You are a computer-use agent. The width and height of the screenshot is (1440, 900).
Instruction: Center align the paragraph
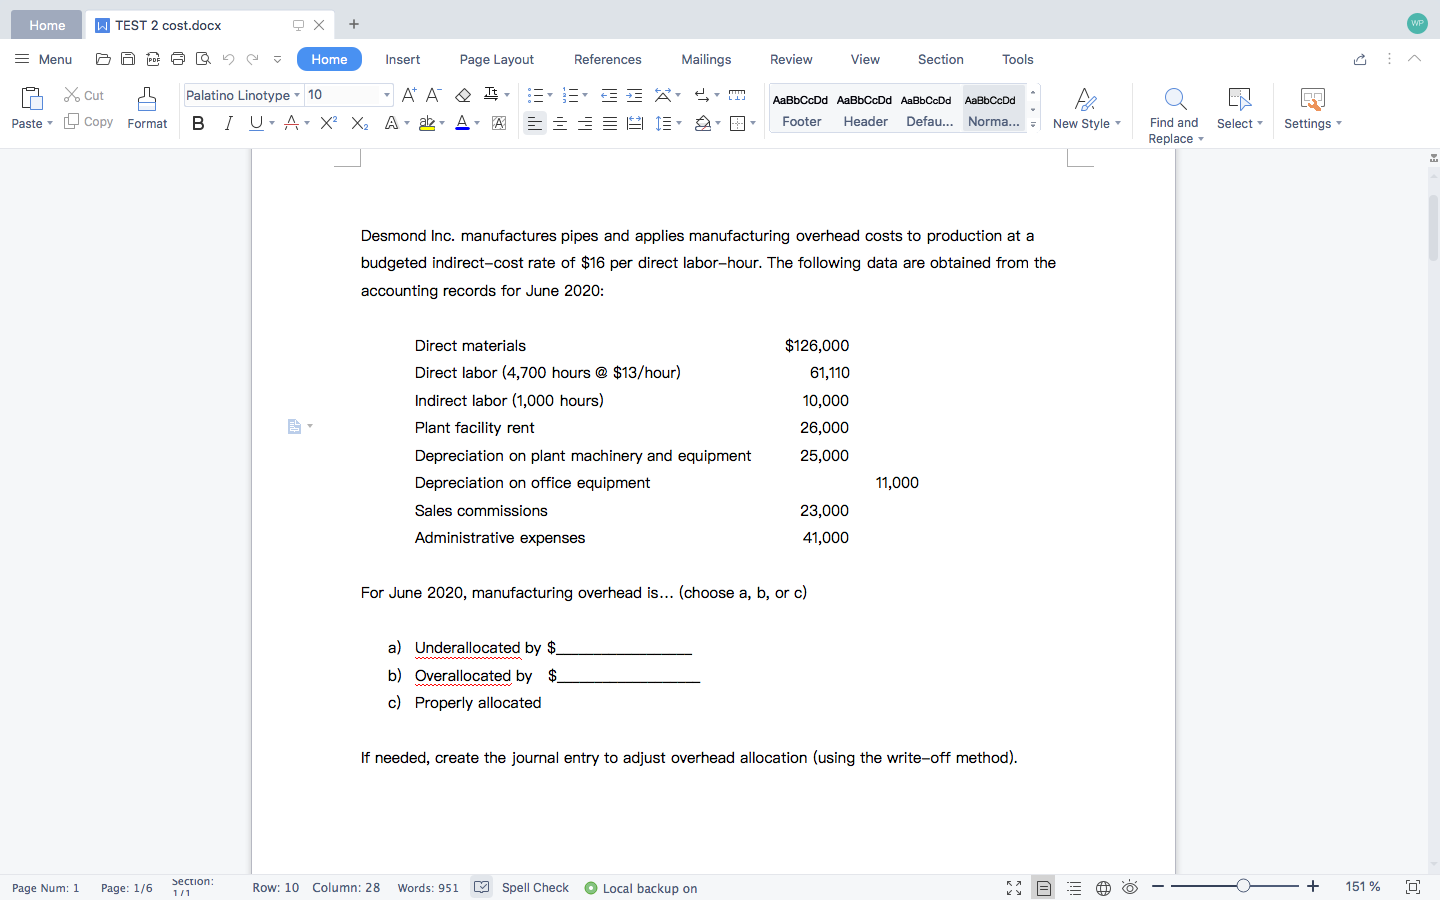(560, 123)
